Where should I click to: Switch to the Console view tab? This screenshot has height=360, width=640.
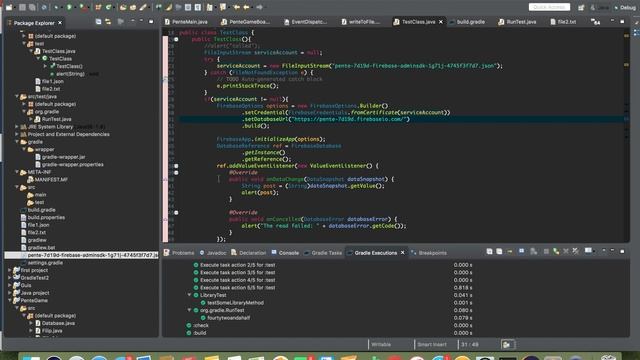coord(285,253)
